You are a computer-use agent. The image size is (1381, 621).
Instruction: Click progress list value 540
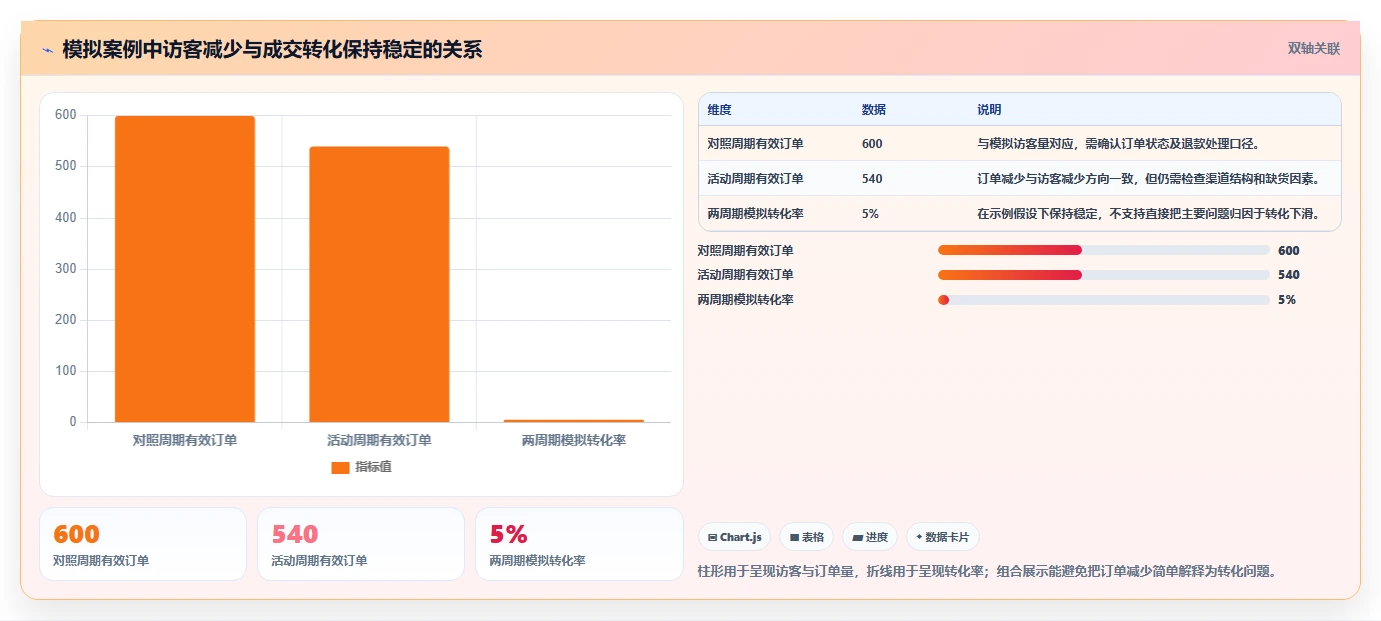[x=1289, y=275]
